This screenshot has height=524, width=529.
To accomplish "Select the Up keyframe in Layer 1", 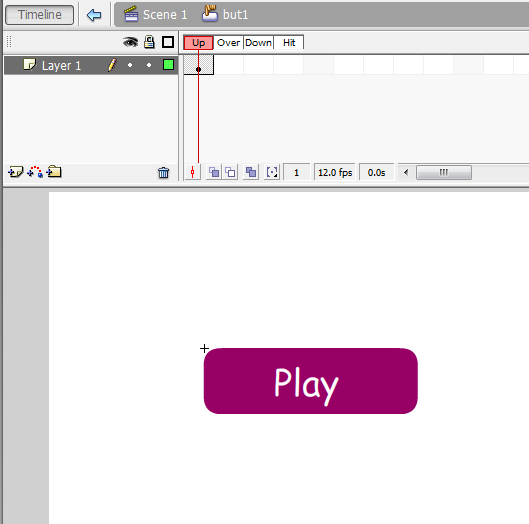I will tap(198, 65).
